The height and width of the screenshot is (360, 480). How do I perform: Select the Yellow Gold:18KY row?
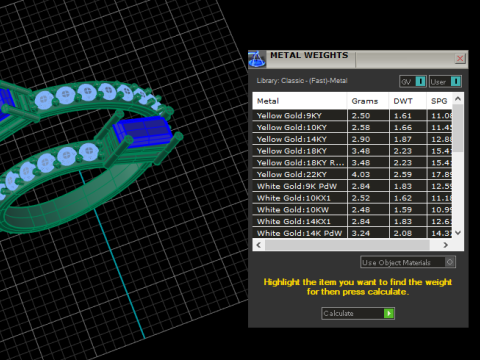point(352,151)
